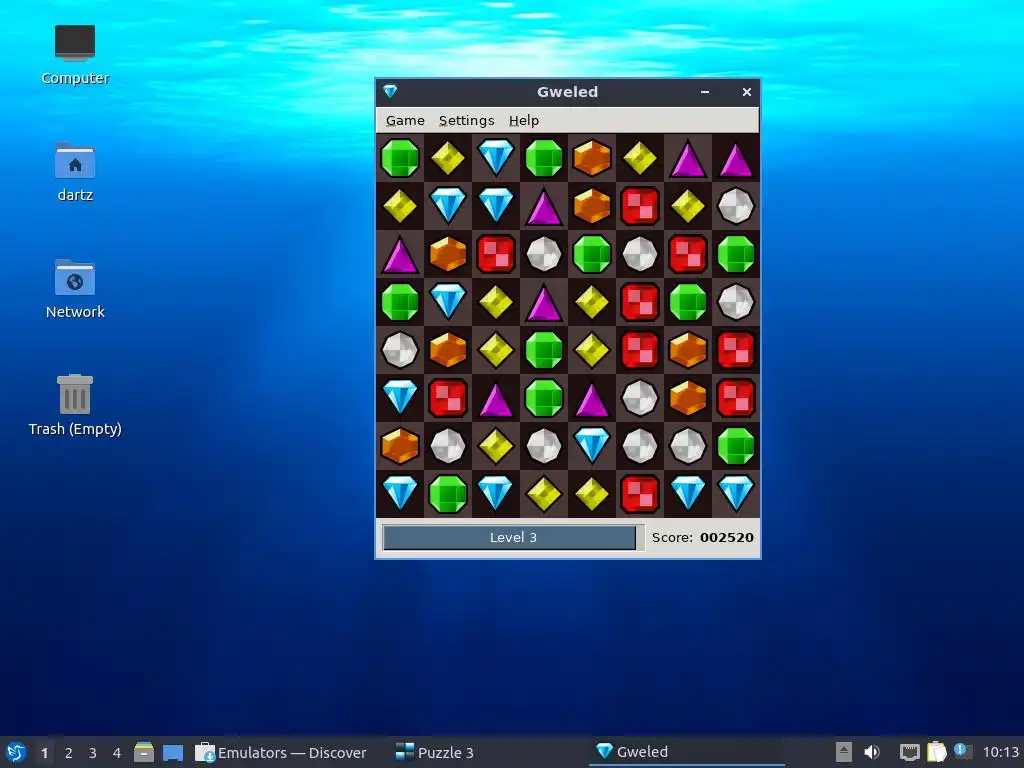Switch to workspace 1
Viewport: 1024px width, 768px height.
pos(44,753)
